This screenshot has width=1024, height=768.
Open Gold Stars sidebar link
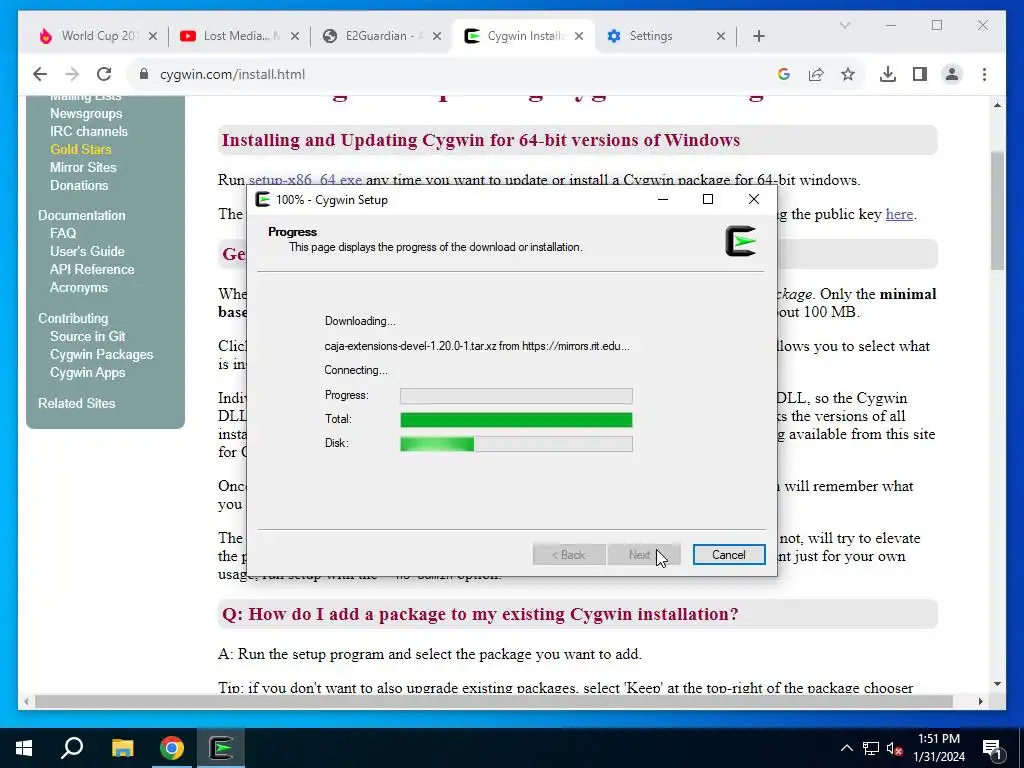tap(80, 150)
